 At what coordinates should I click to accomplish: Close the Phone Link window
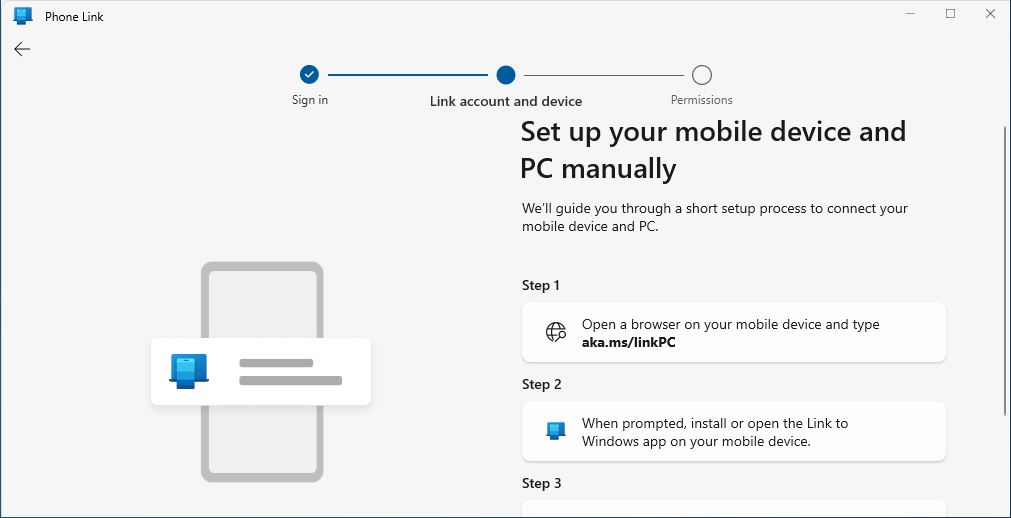(990, 14)
